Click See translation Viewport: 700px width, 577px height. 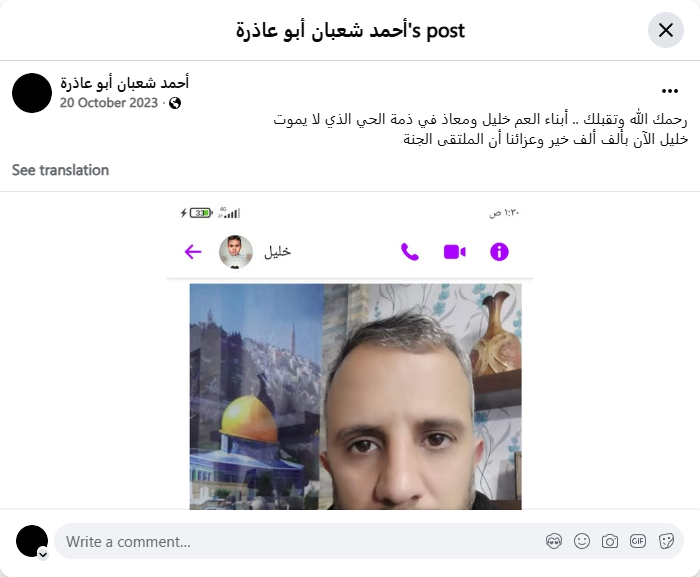click(x=60, y=170)
